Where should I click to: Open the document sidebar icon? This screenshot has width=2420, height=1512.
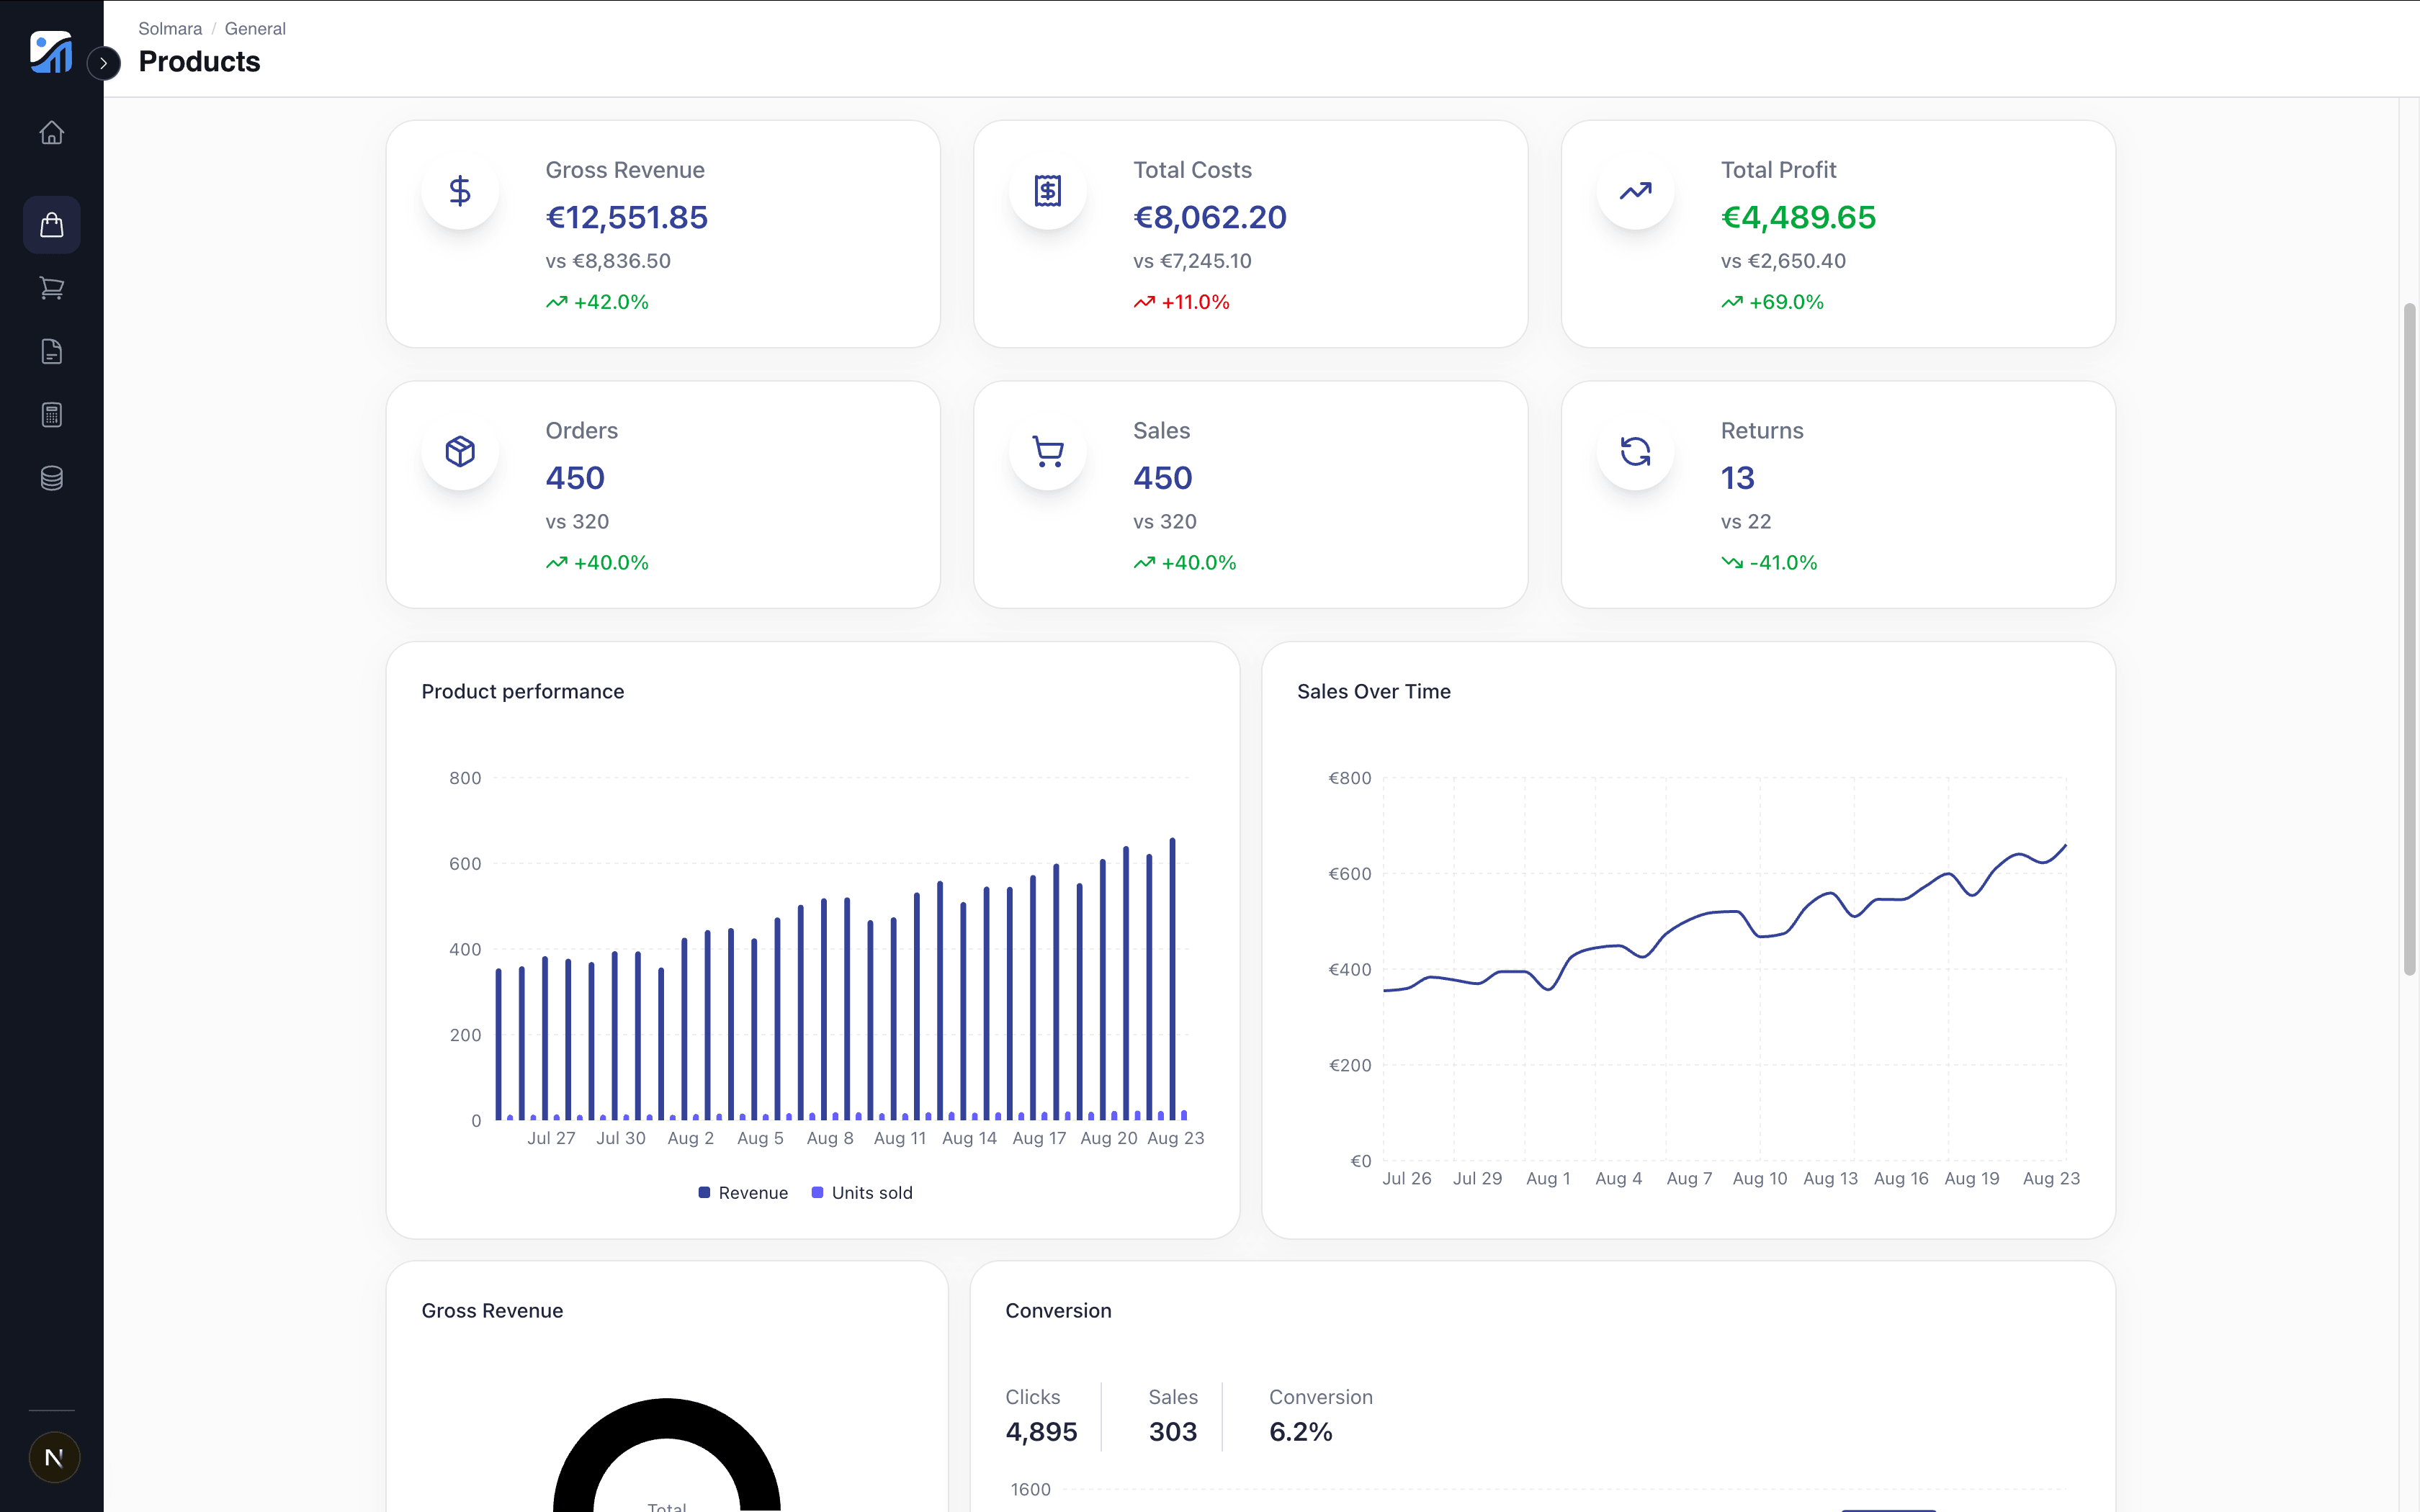[x=52, y=351]
